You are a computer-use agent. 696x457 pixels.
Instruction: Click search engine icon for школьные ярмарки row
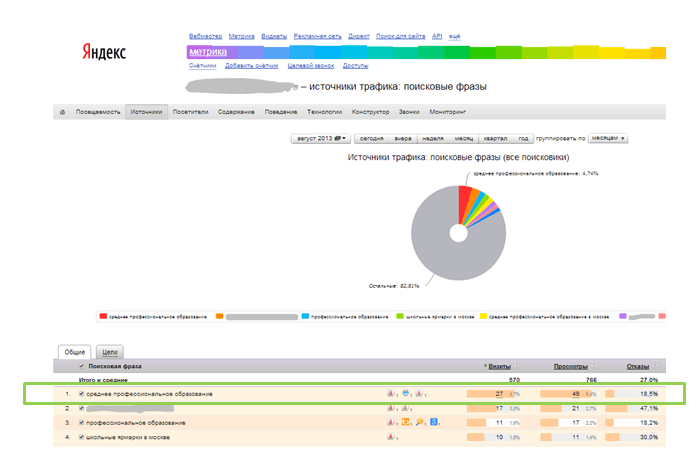point(389,436)
